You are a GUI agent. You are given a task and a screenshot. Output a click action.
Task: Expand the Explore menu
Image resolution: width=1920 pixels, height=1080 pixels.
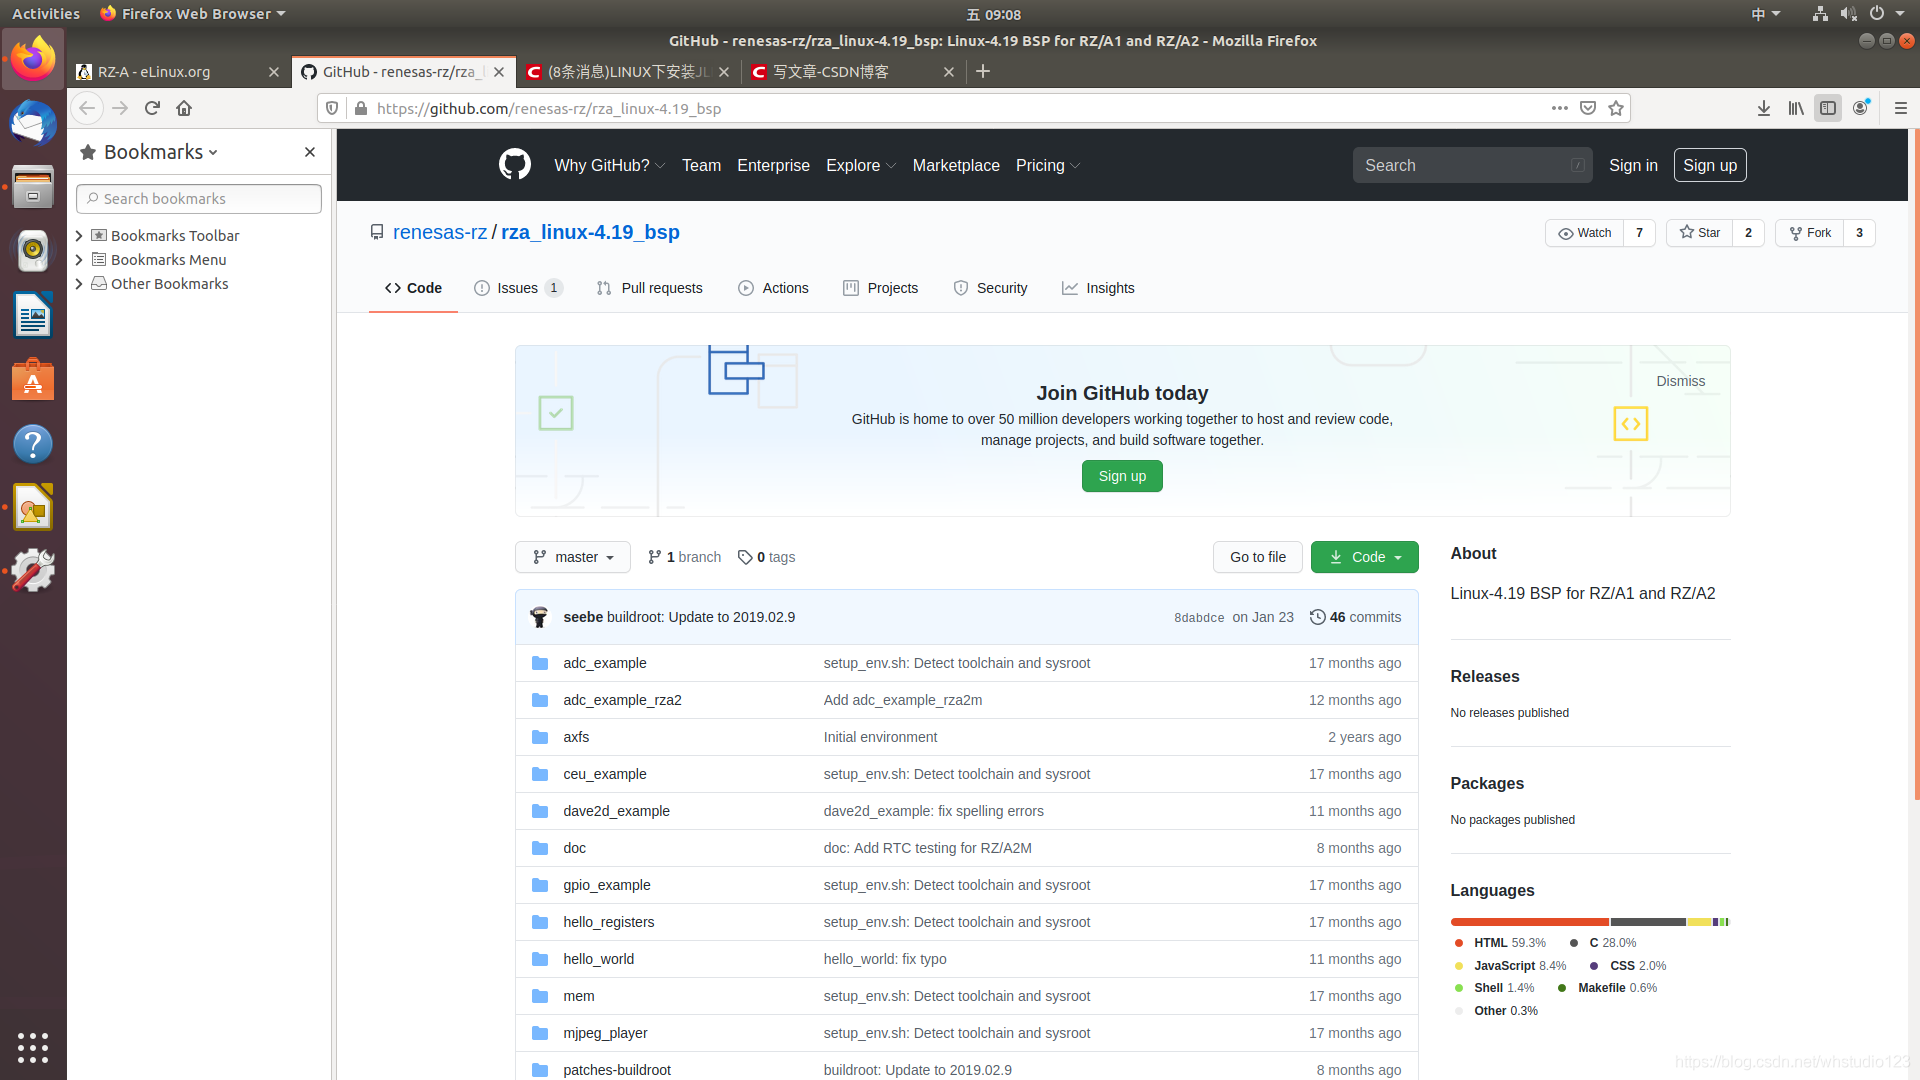861,165
